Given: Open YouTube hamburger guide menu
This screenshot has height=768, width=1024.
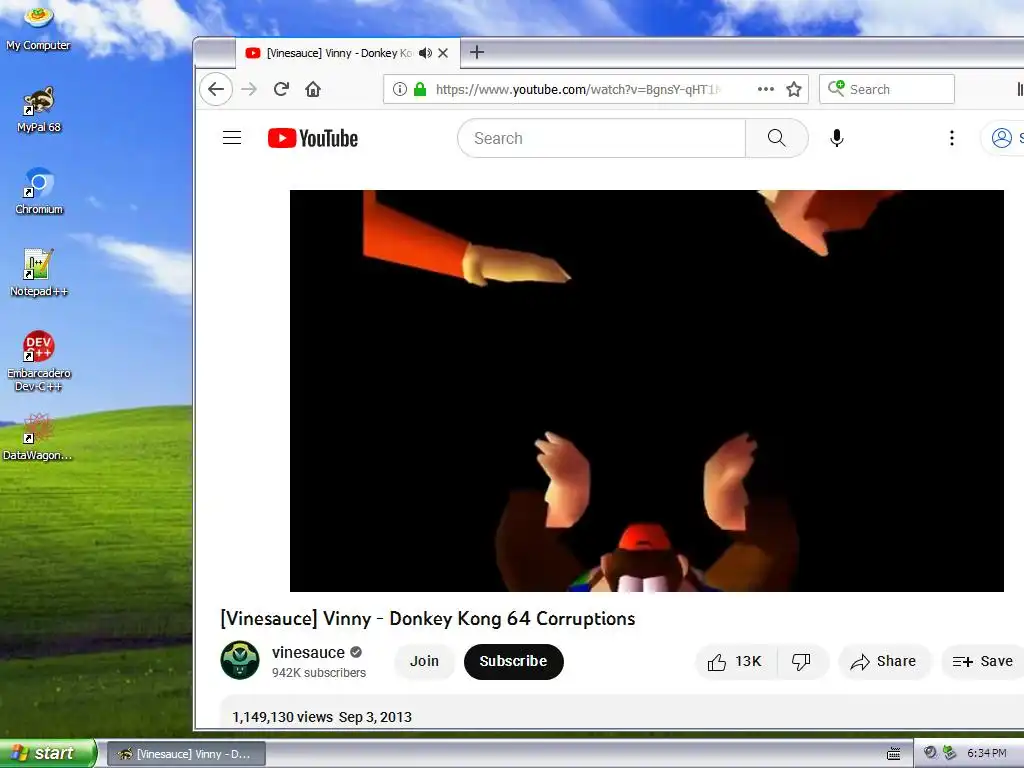Looking at the screenshot, I should (x=232, y=138).
